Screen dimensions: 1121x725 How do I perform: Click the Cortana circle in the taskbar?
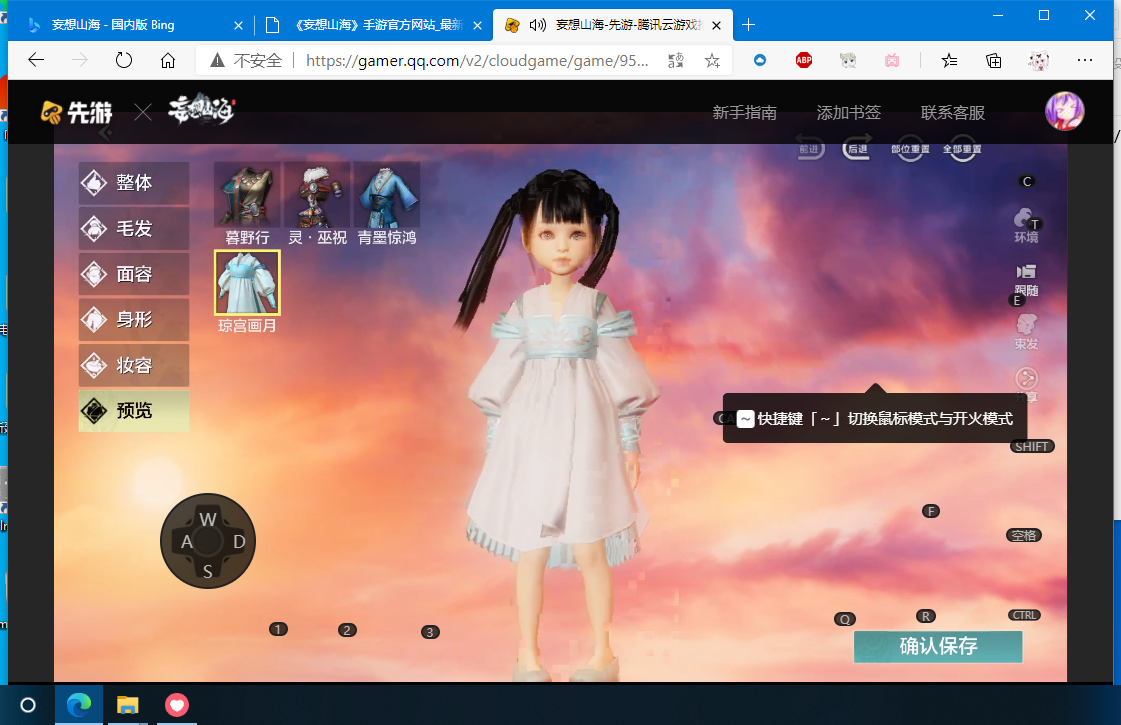click(x=28, y=705)
